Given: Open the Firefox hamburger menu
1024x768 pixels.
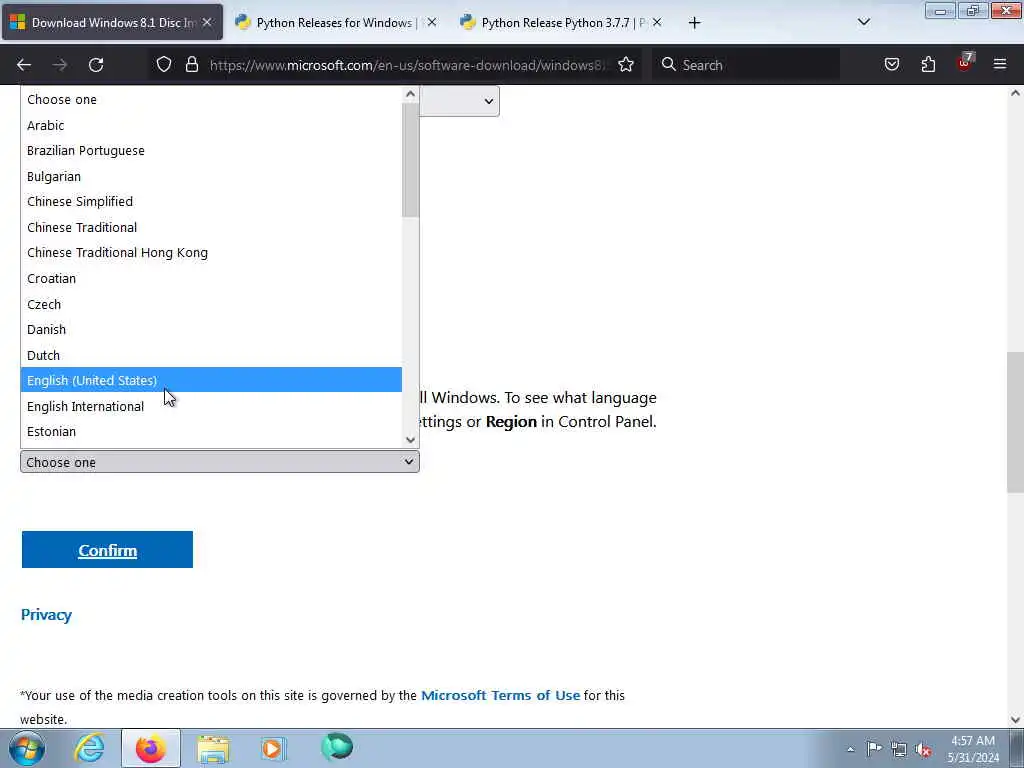Looking at the screenshot, I should click(x=1000, y=64).
